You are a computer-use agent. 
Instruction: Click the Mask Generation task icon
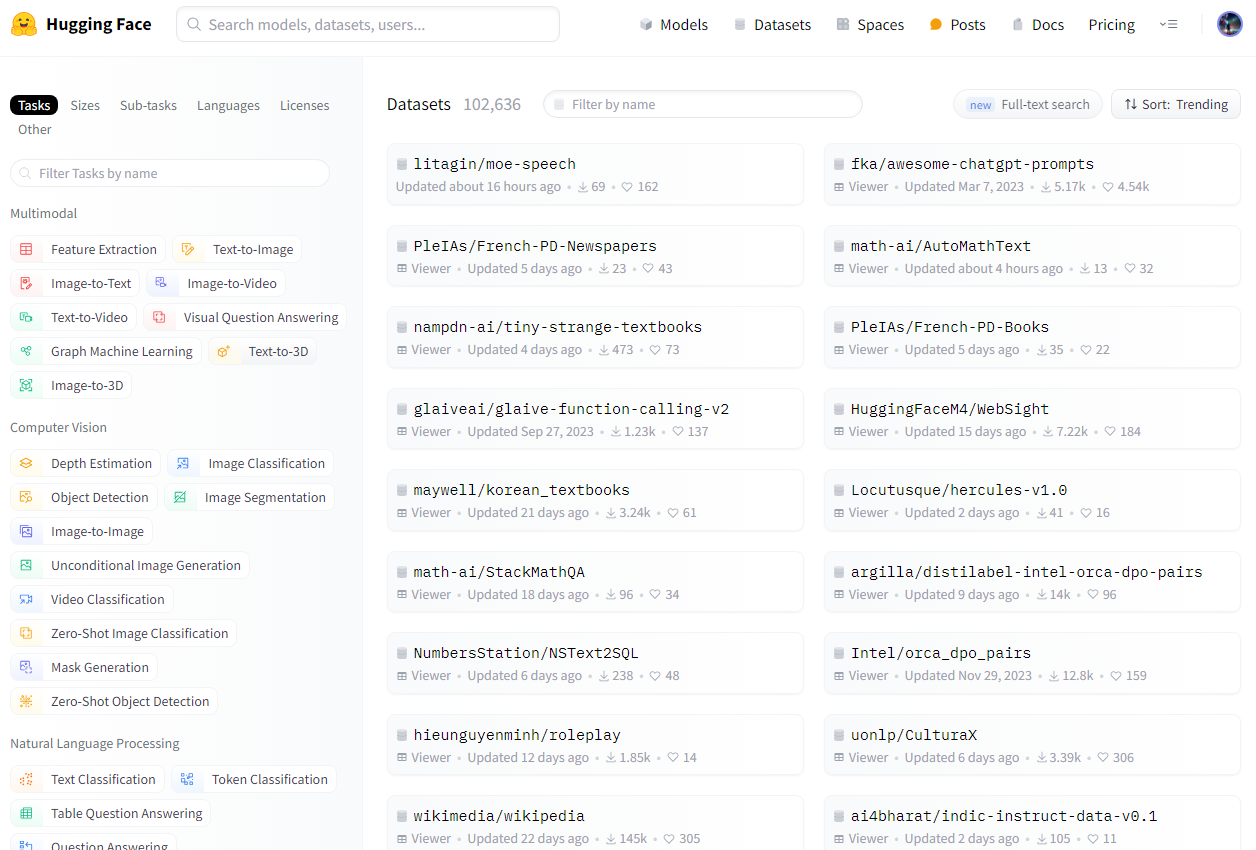(27, 668)
